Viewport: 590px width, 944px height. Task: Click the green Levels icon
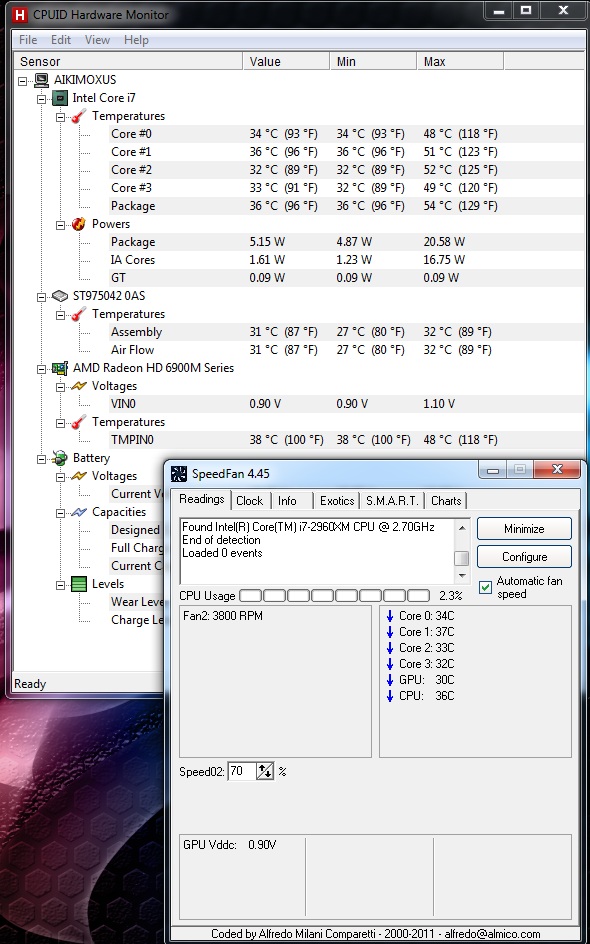click(x=79, y=585)
